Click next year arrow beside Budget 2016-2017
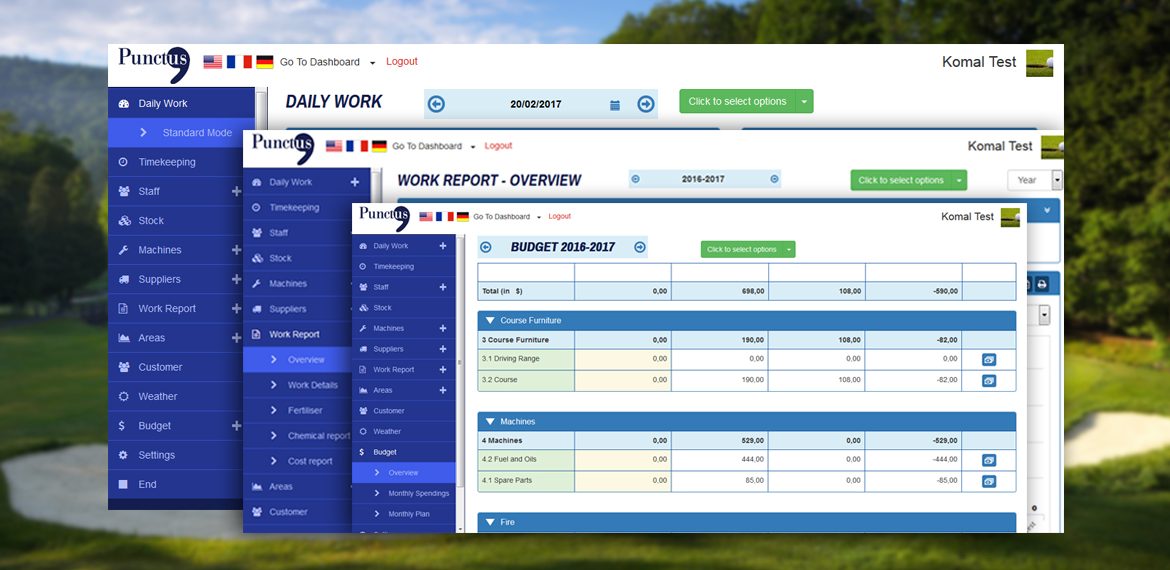Screen dimensions: 1170x570 coord(640,247)
